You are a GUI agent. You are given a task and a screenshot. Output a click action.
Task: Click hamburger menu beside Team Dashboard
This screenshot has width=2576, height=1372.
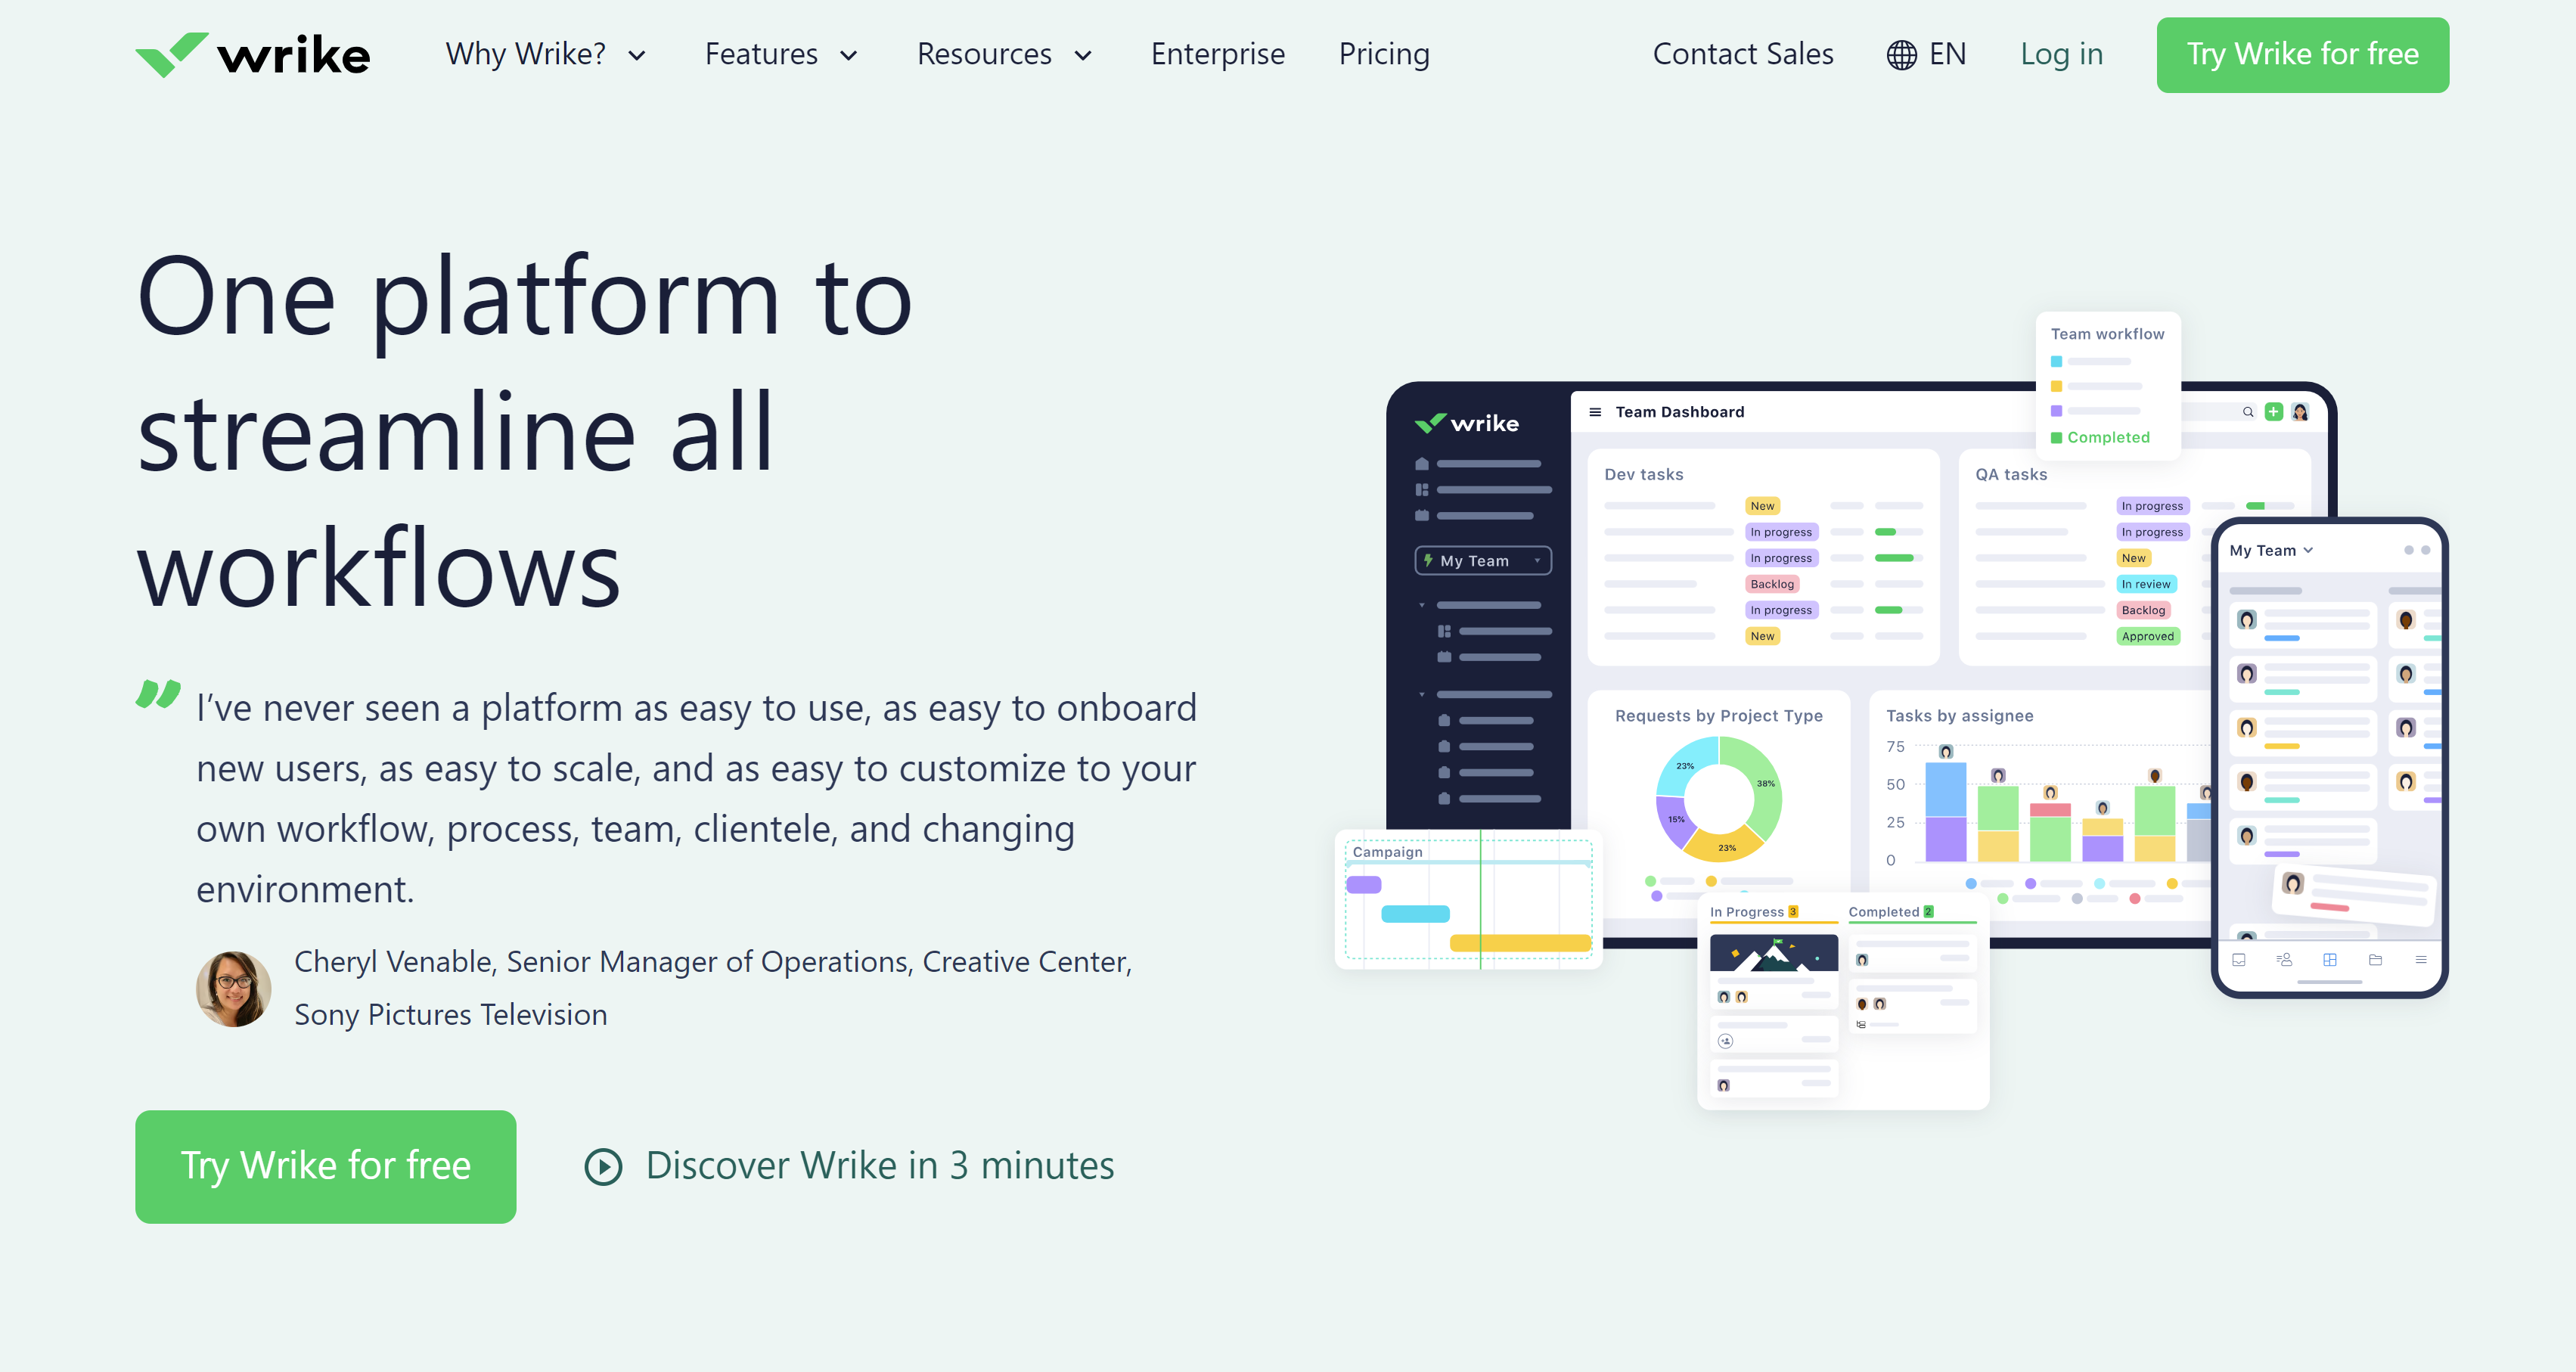tap(1595, 412)
